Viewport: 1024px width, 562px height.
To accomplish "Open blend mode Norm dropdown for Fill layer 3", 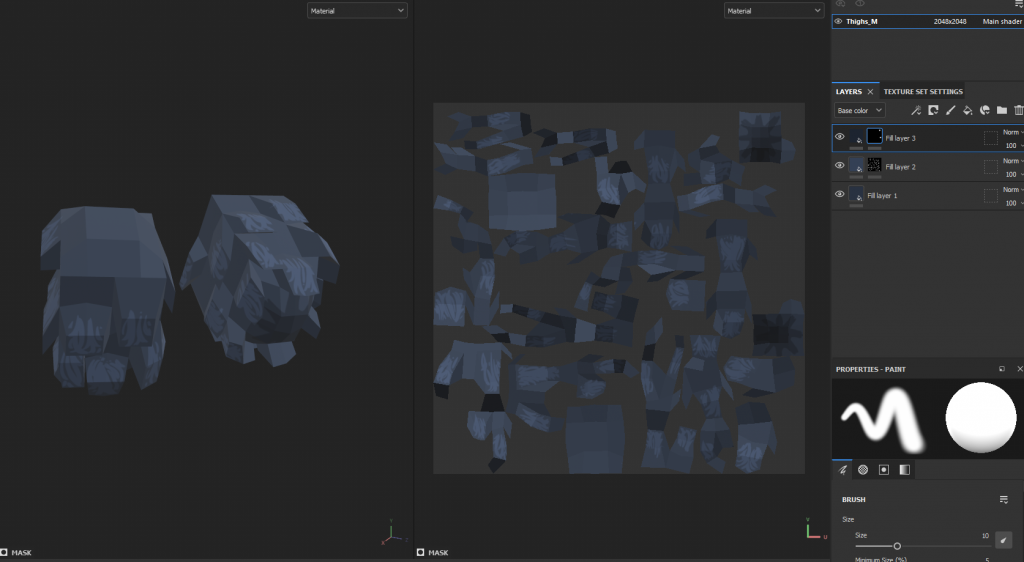I will 1013,133.
